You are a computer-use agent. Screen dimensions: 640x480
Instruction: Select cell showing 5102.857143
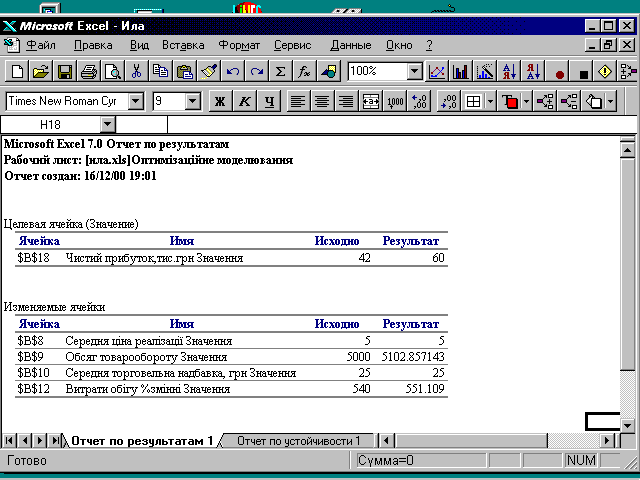click(413, 357)
